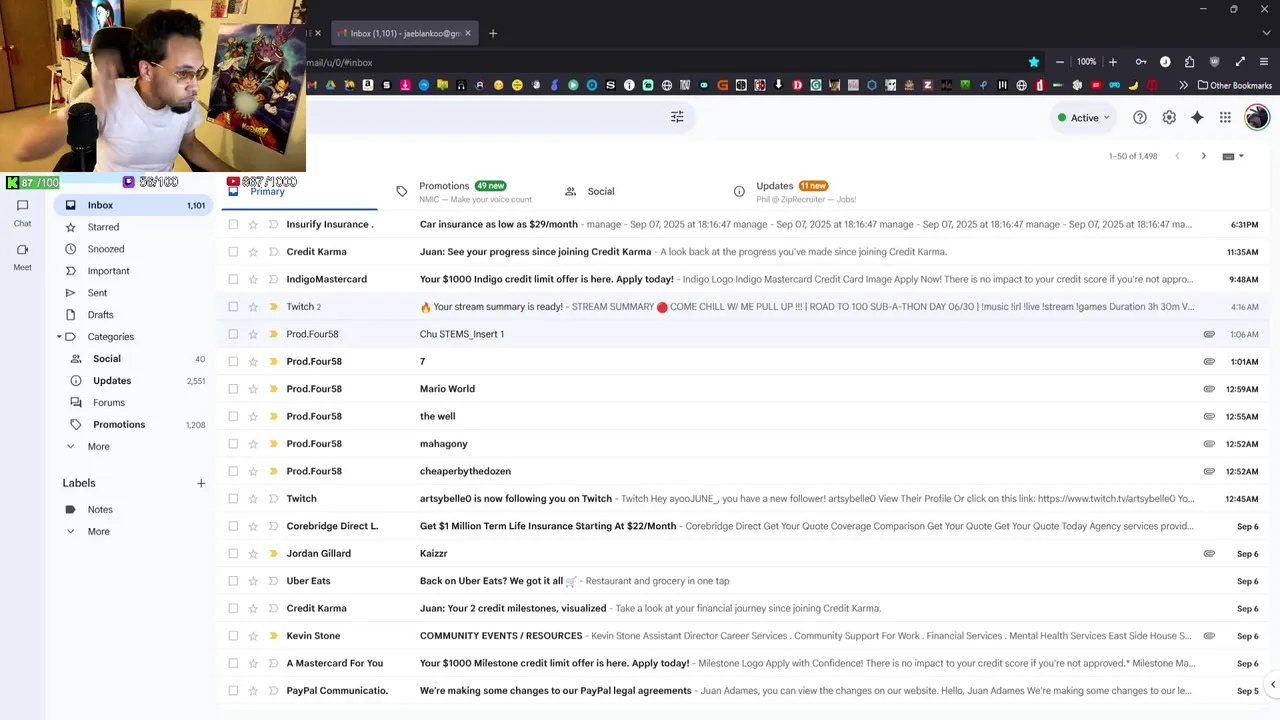Open Gmail Settings gear
Image resolution: width=1280 pixels, height=720 pixels.
tap(1169, 118)
